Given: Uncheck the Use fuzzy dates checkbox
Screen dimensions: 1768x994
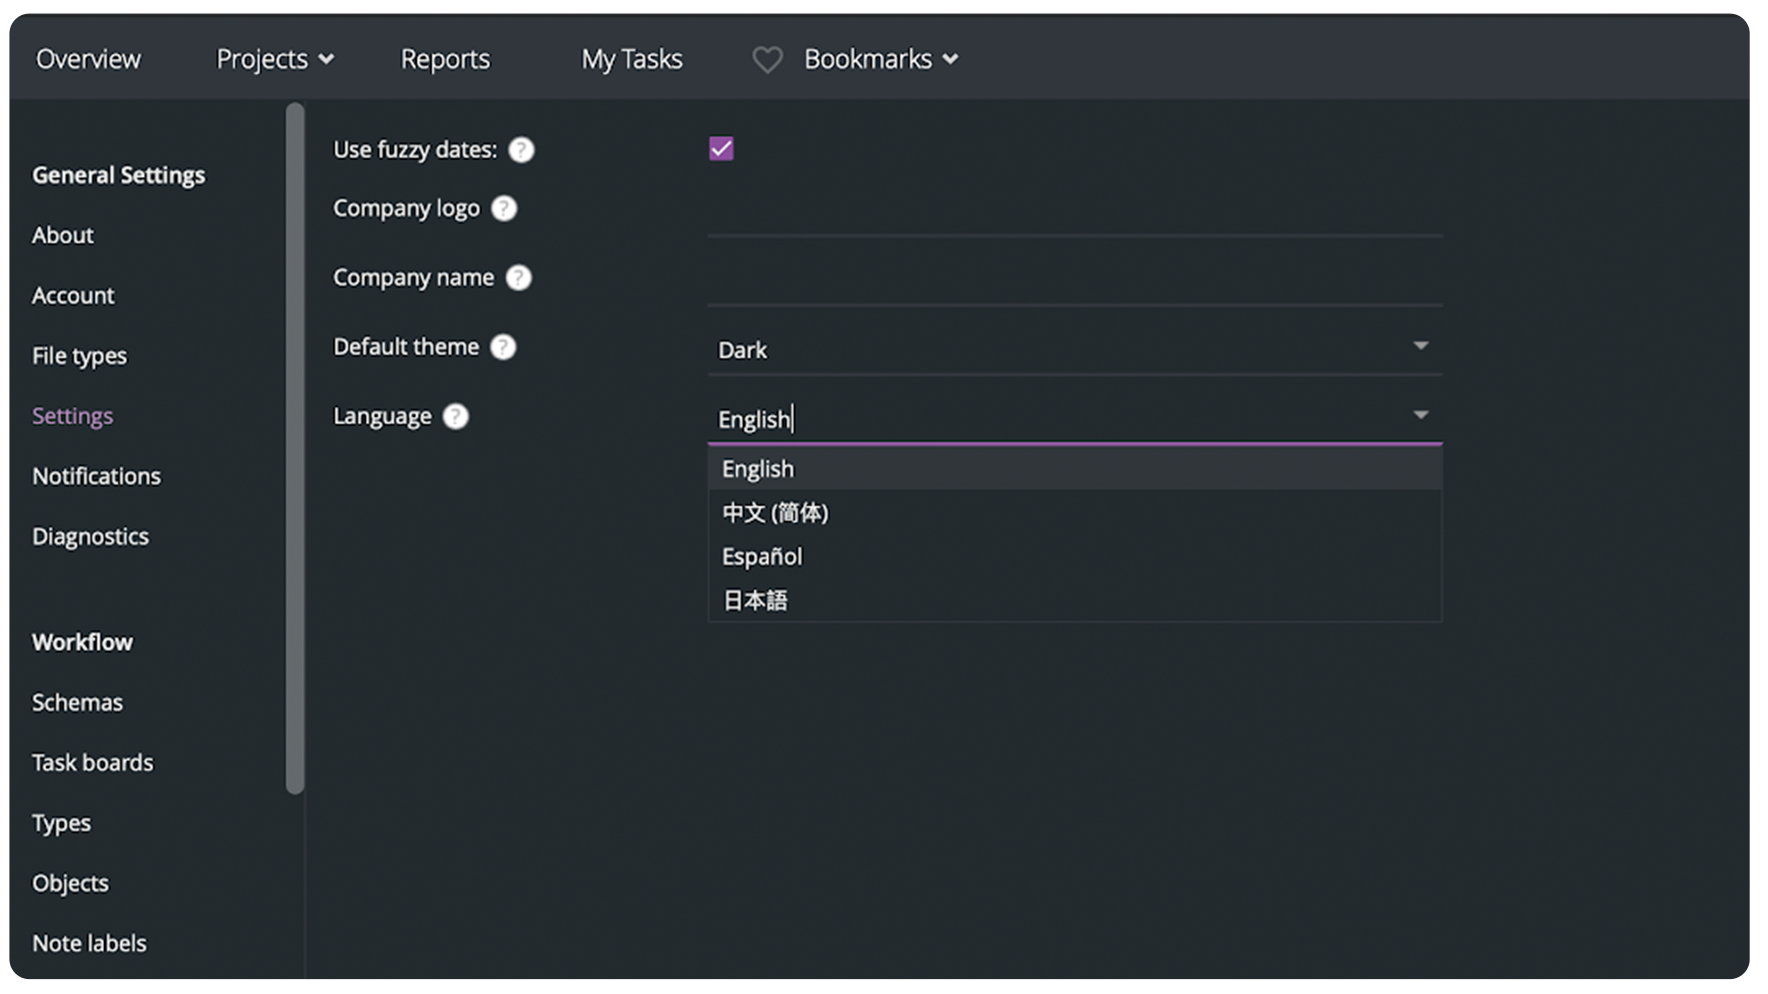Looking at the screenshot, I should point(721,149).
